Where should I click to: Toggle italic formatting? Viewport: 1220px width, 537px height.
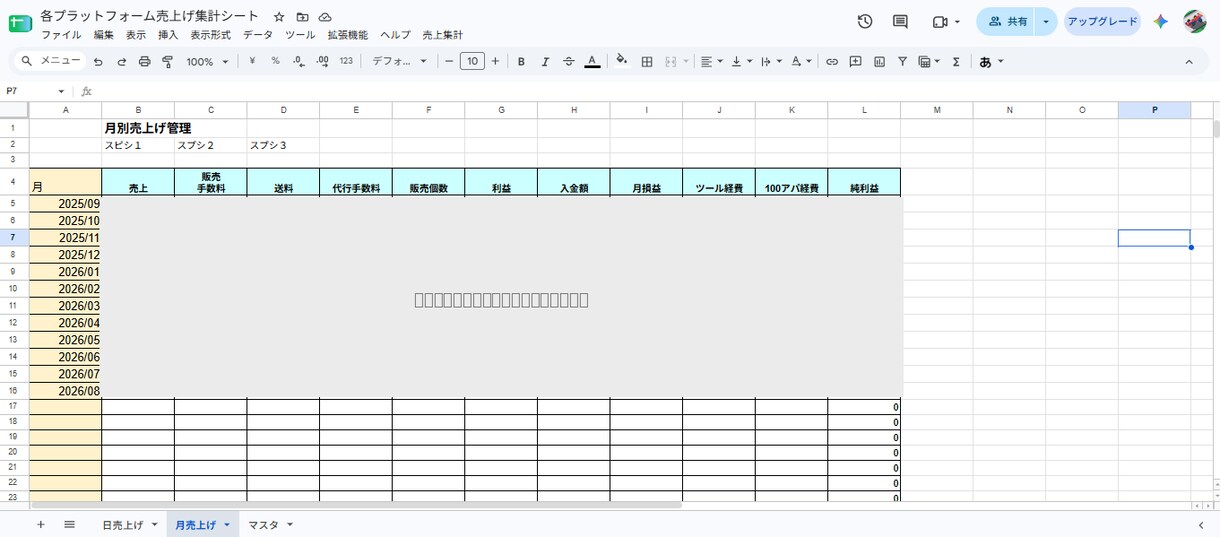[x=545, y=61]
